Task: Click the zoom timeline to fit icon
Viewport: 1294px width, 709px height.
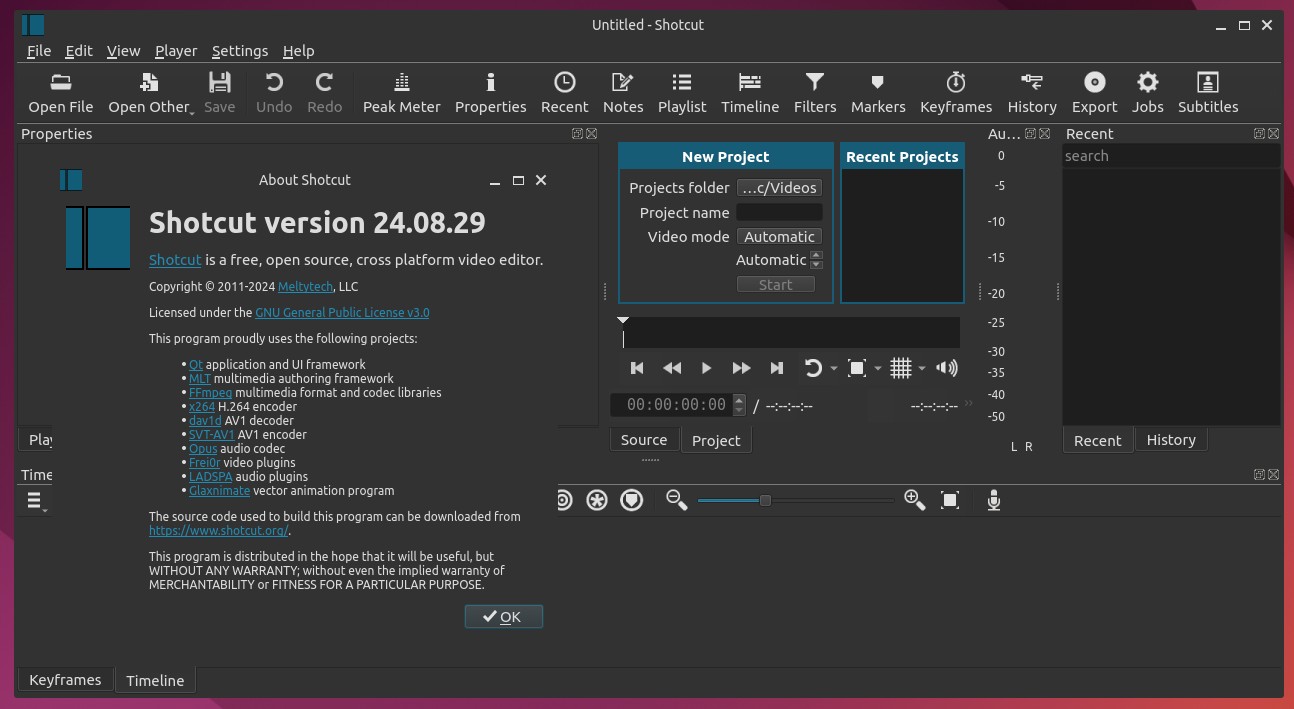Action: tap(950, 500)
